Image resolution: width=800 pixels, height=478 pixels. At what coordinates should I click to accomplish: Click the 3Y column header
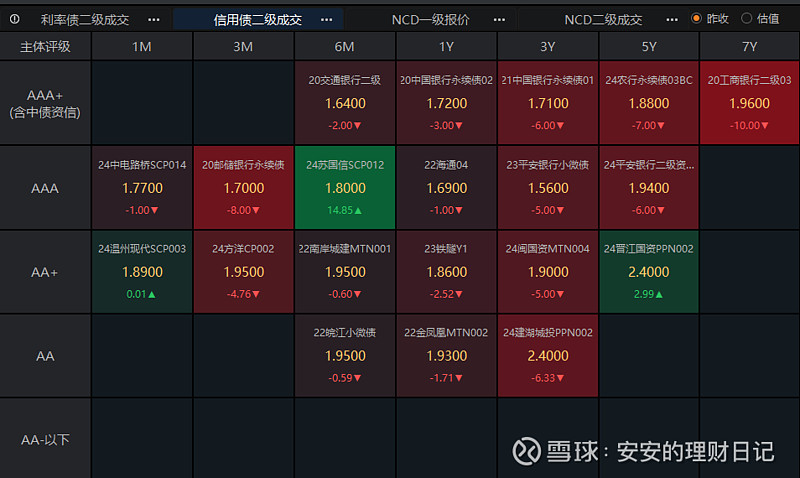(x=548, y=46)
